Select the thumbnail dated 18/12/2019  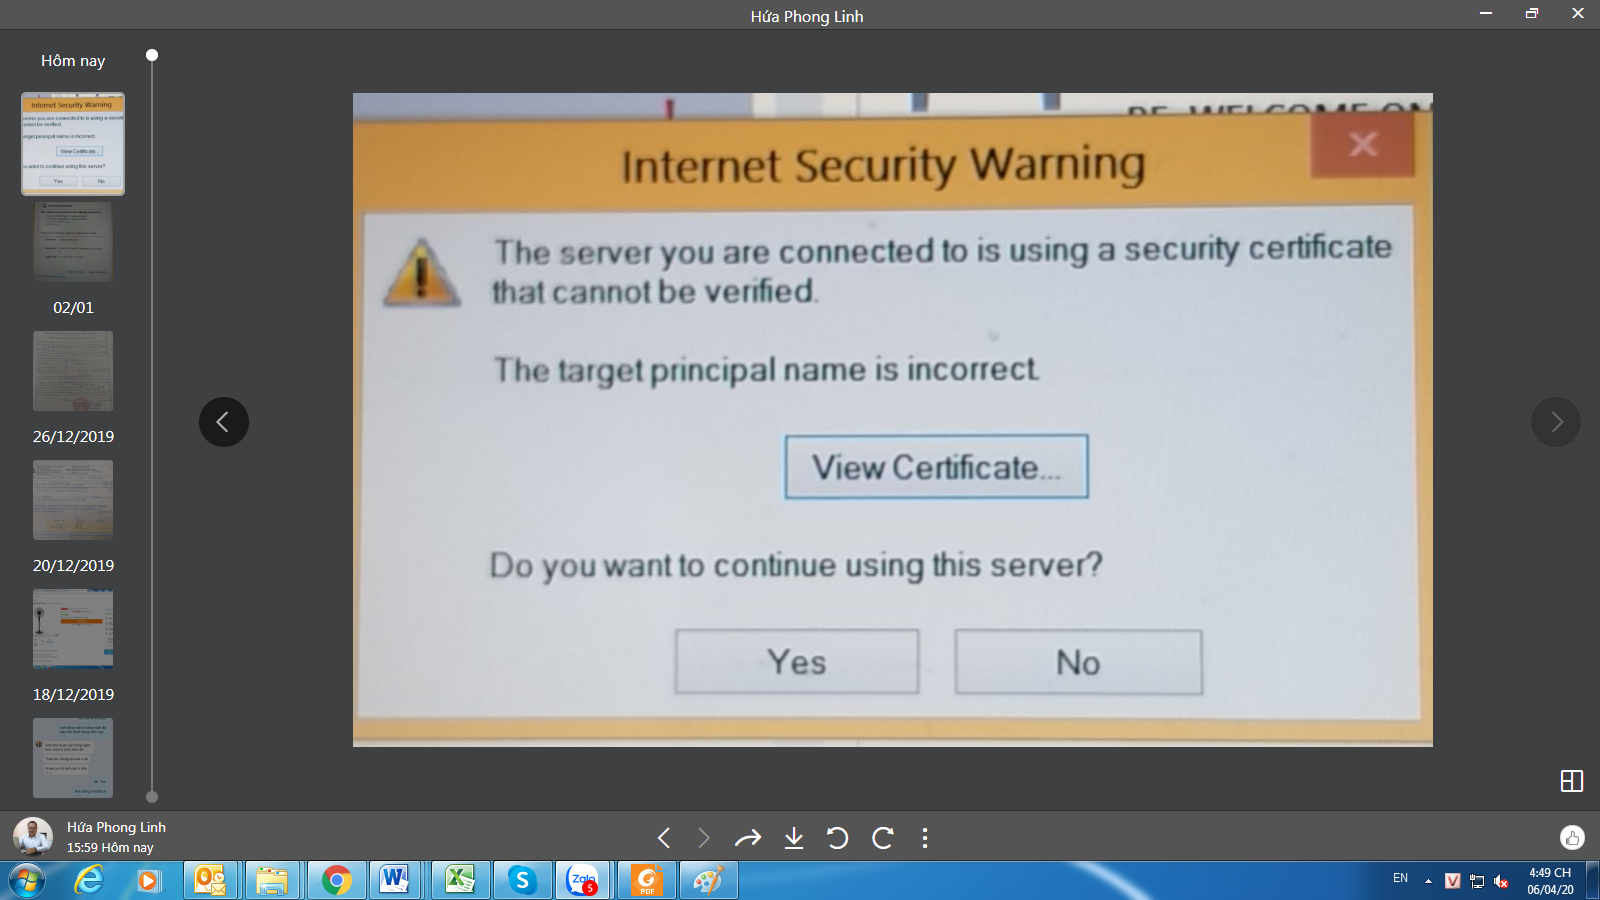pos(73,758)
